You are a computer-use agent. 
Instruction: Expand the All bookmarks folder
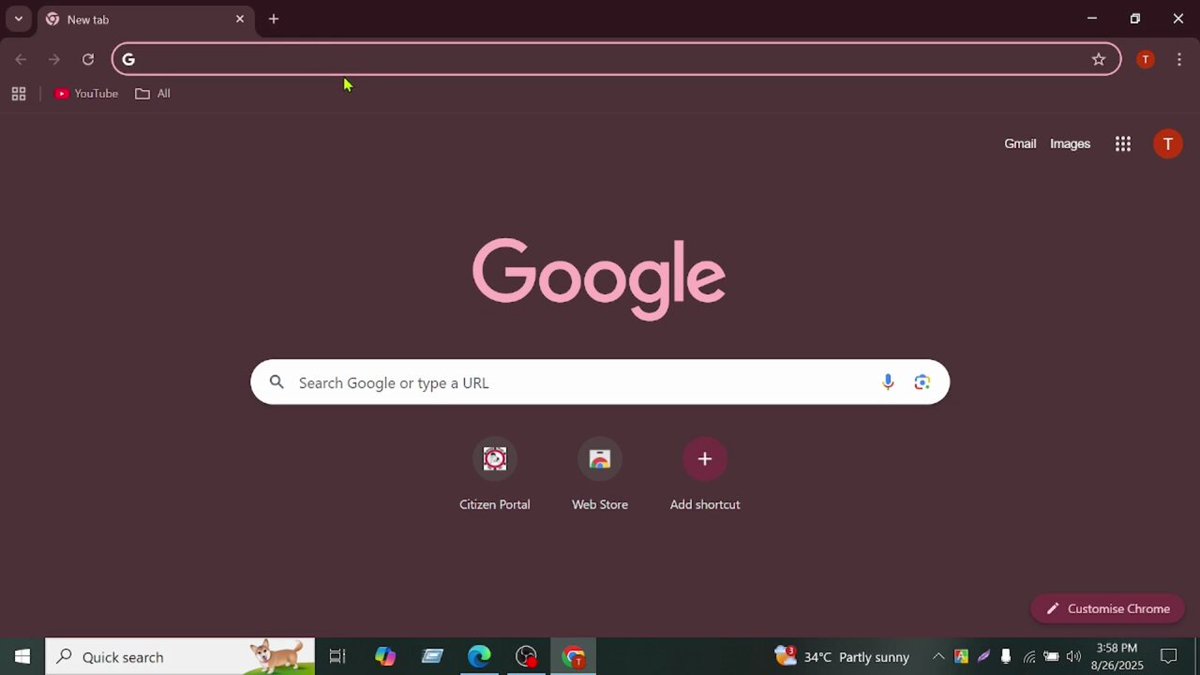pyautogui.click(x=153, y=93)
